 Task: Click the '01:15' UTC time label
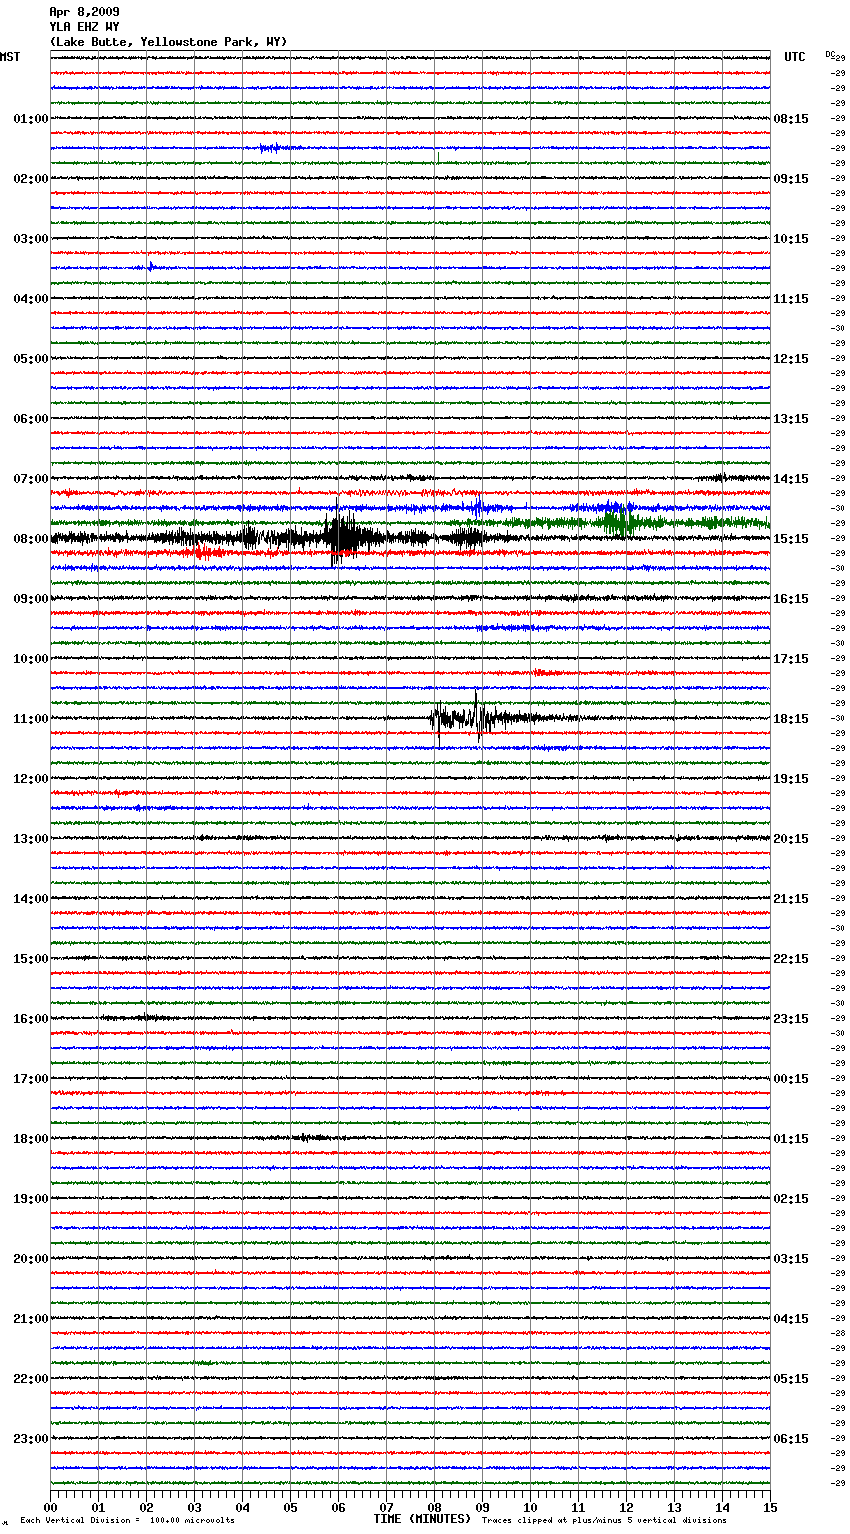[x=791, y=1139]
